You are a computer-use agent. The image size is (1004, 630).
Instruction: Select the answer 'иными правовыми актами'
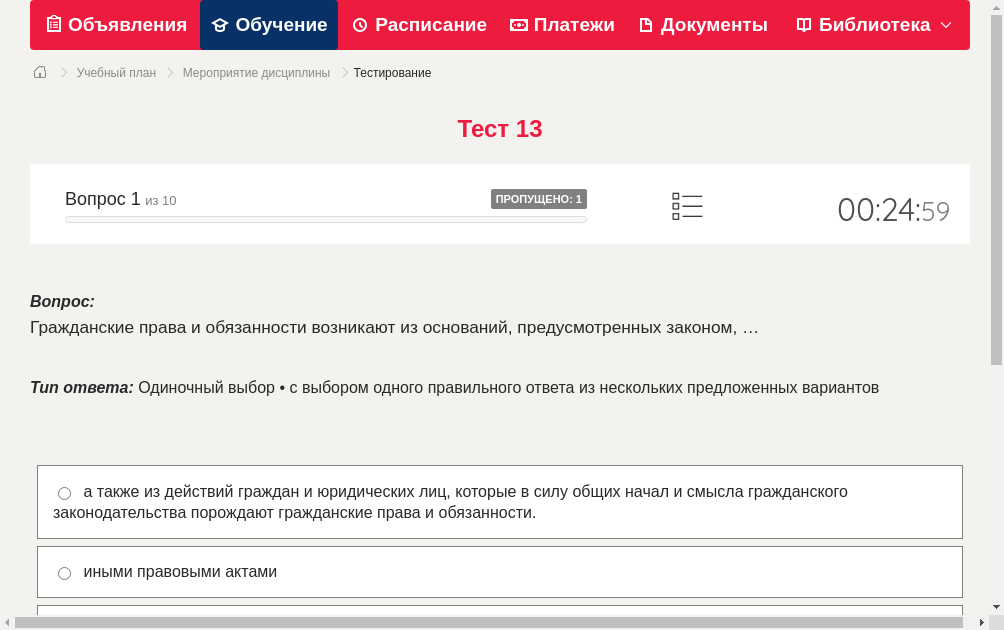(x=64, y=572)
